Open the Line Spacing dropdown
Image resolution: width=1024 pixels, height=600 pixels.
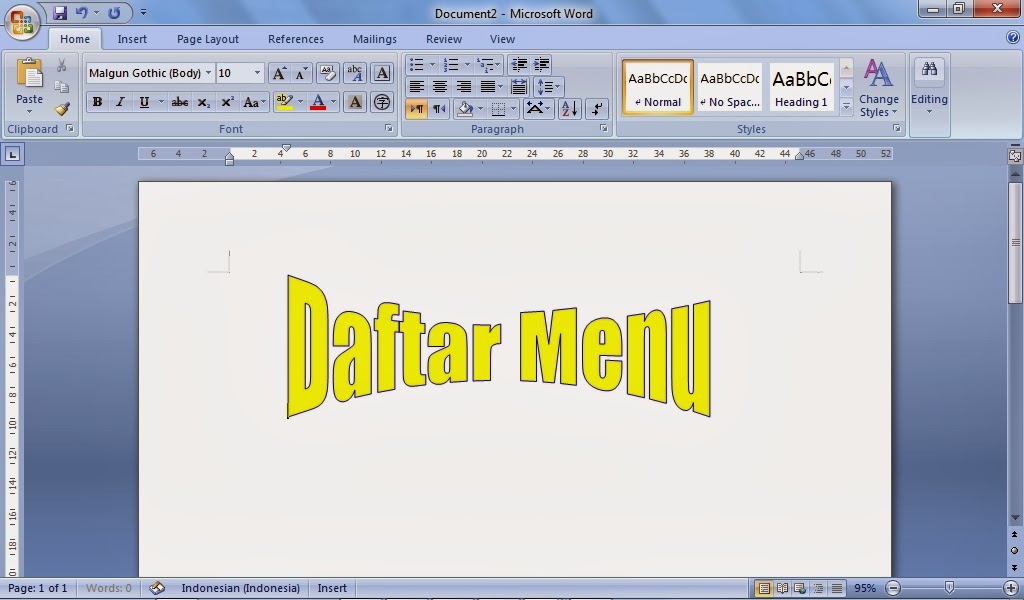coord(548,86)
